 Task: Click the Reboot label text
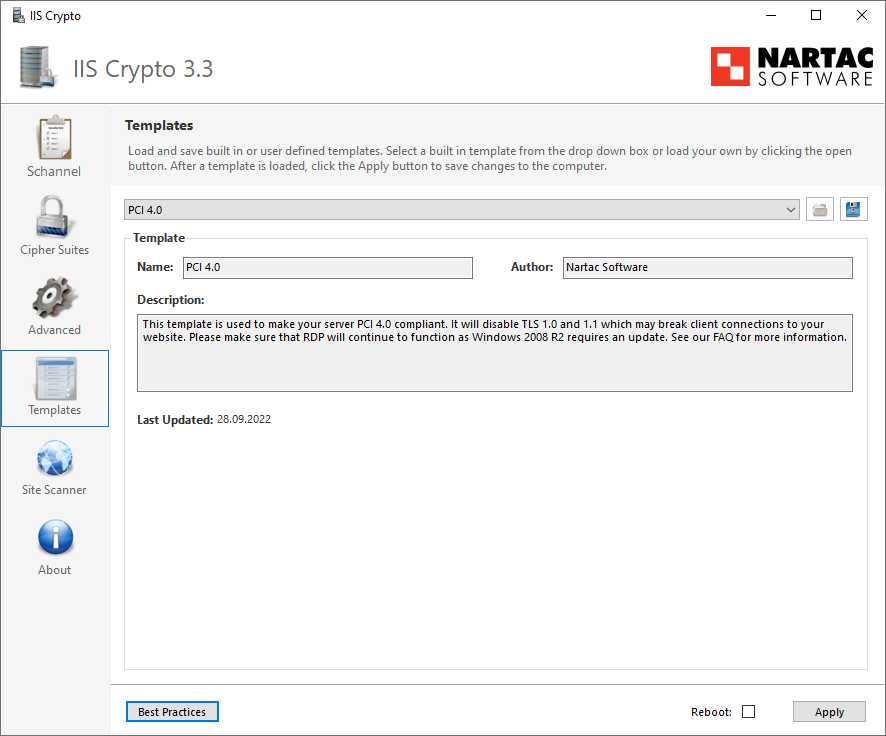tap(711, 712)
